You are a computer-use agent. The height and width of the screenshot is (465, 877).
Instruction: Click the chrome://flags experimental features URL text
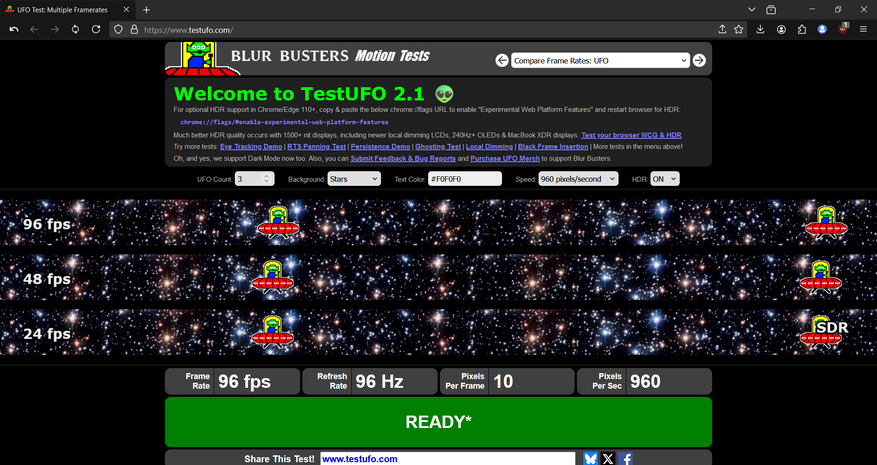(x=285, y=122)
